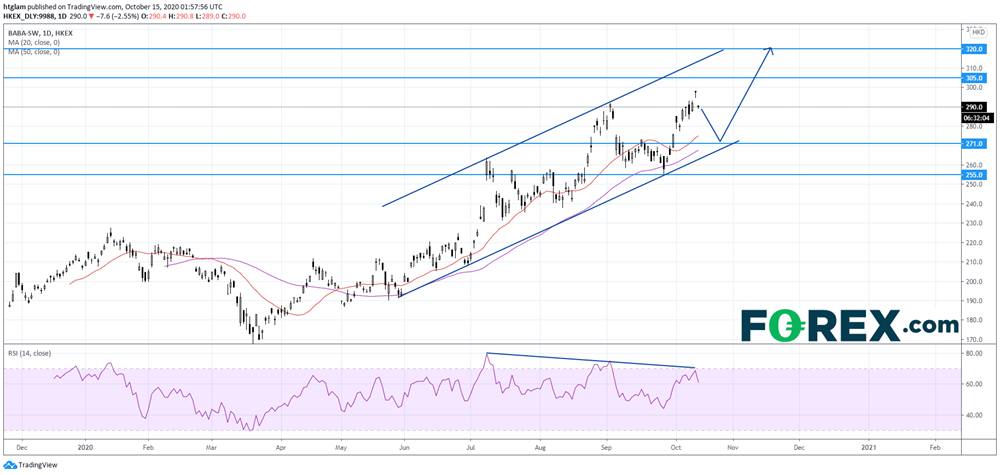1000x475 pixels.
Task: Click the MA (50, close, 0) indicator legend
Action: coord(35,51)
